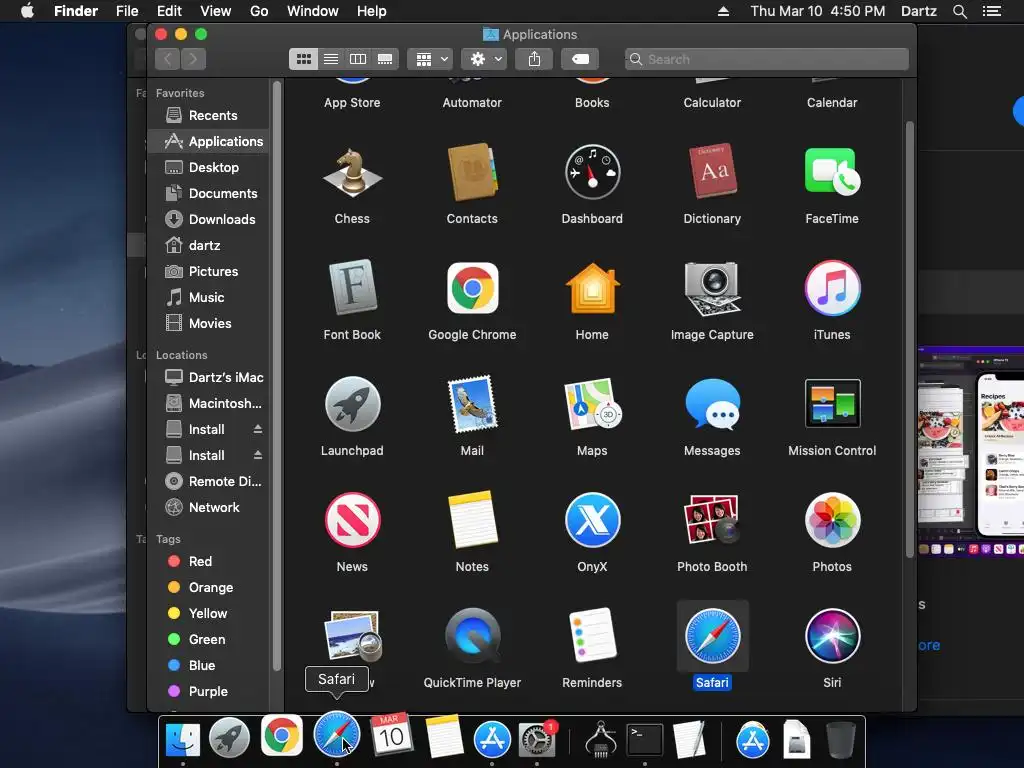Go back with the toolbar back arrow

(x=168, y=59)
